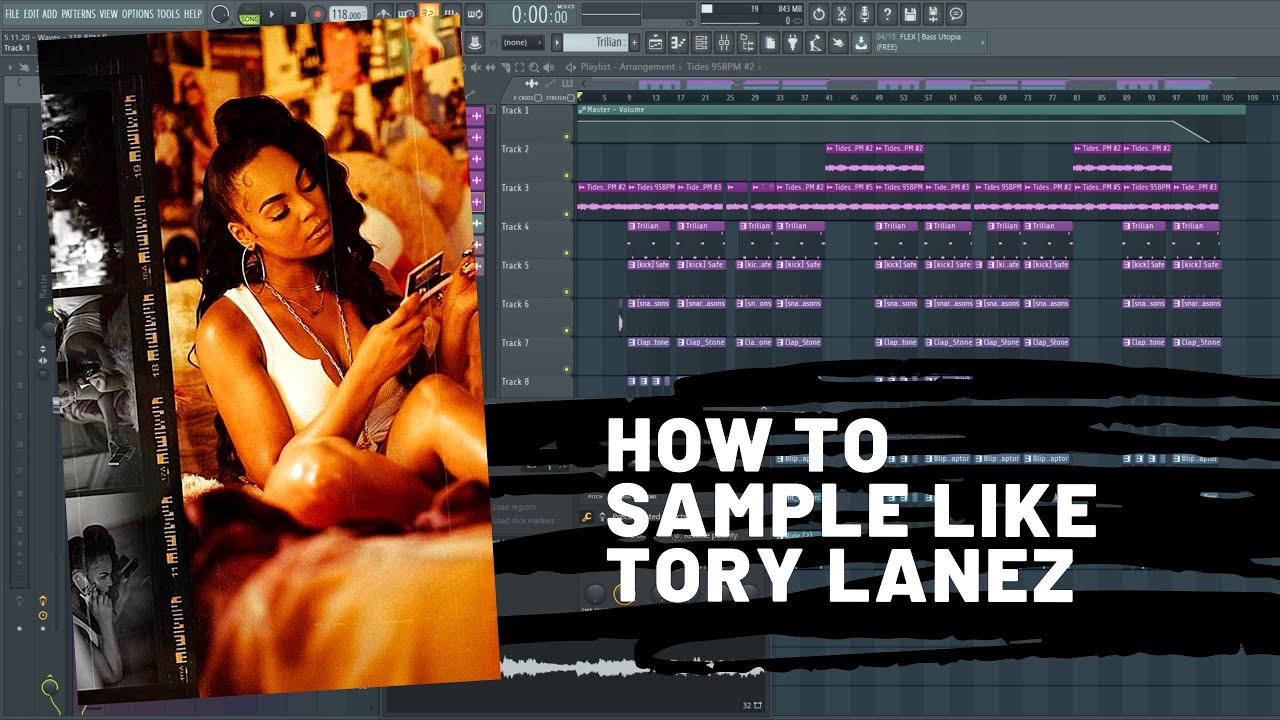Click the Stop transport button

[293, 14]
